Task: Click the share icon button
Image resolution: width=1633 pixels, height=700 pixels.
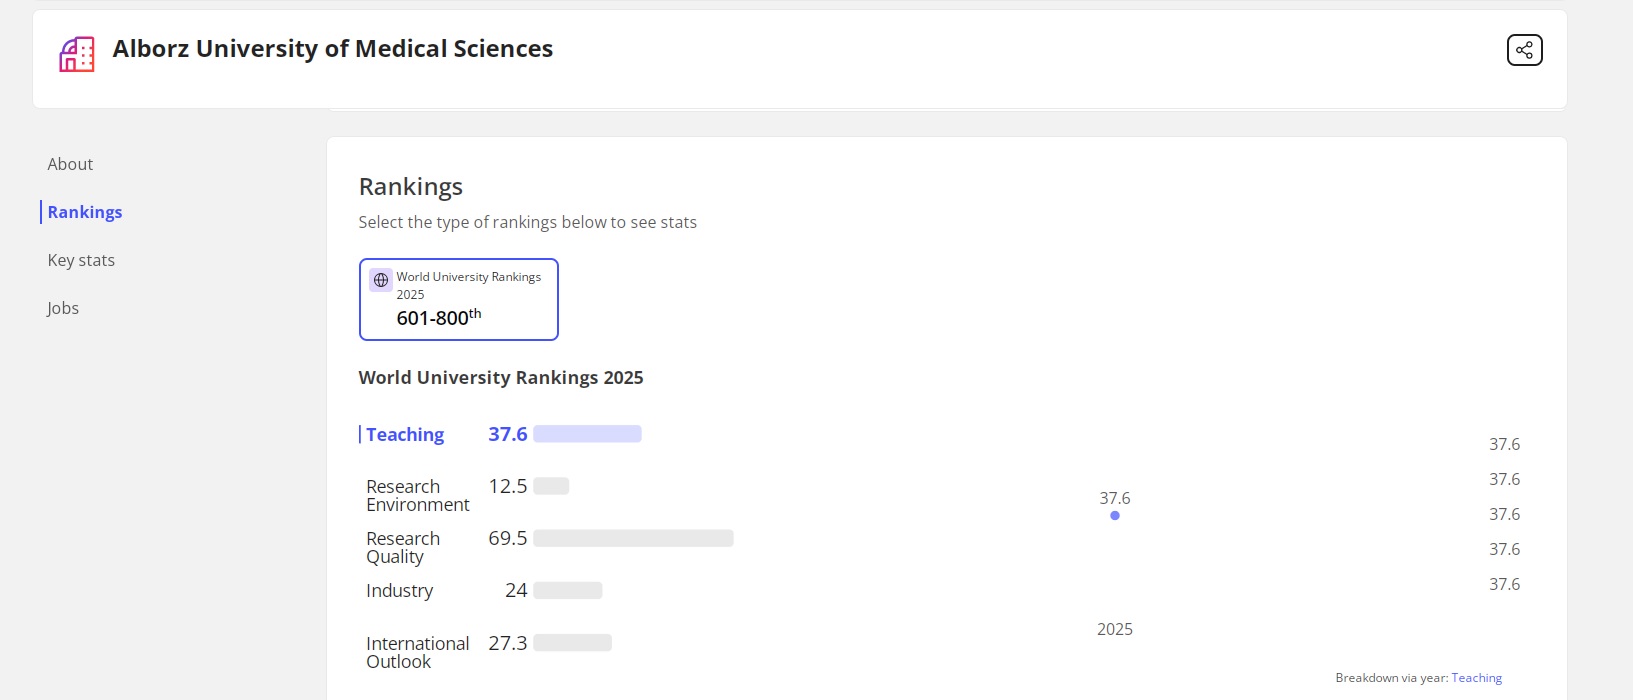Action: click(x=1524, y=50)
